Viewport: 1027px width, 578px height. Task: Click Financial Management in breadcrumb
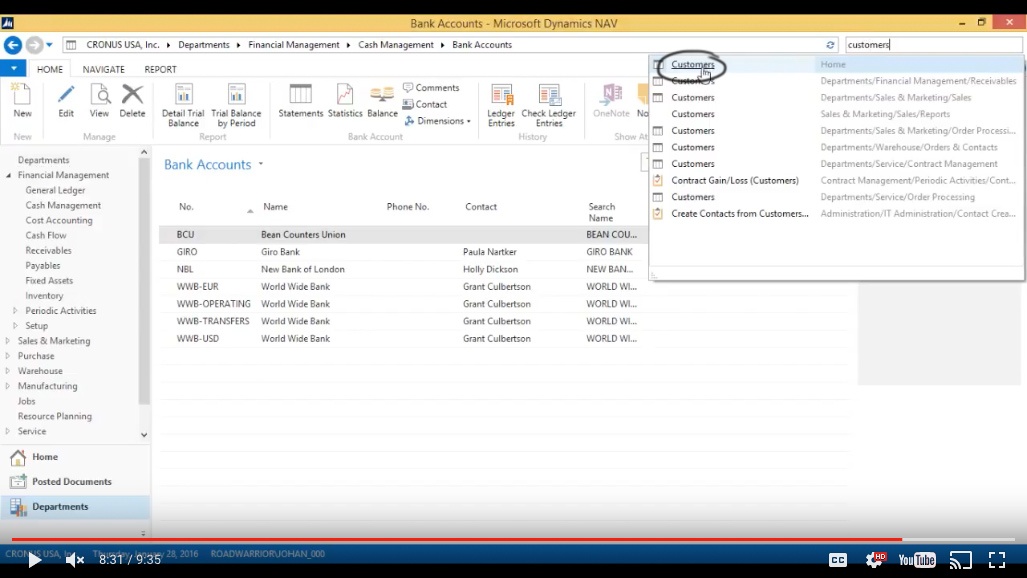pyautogui.click(x=293, y=45)
